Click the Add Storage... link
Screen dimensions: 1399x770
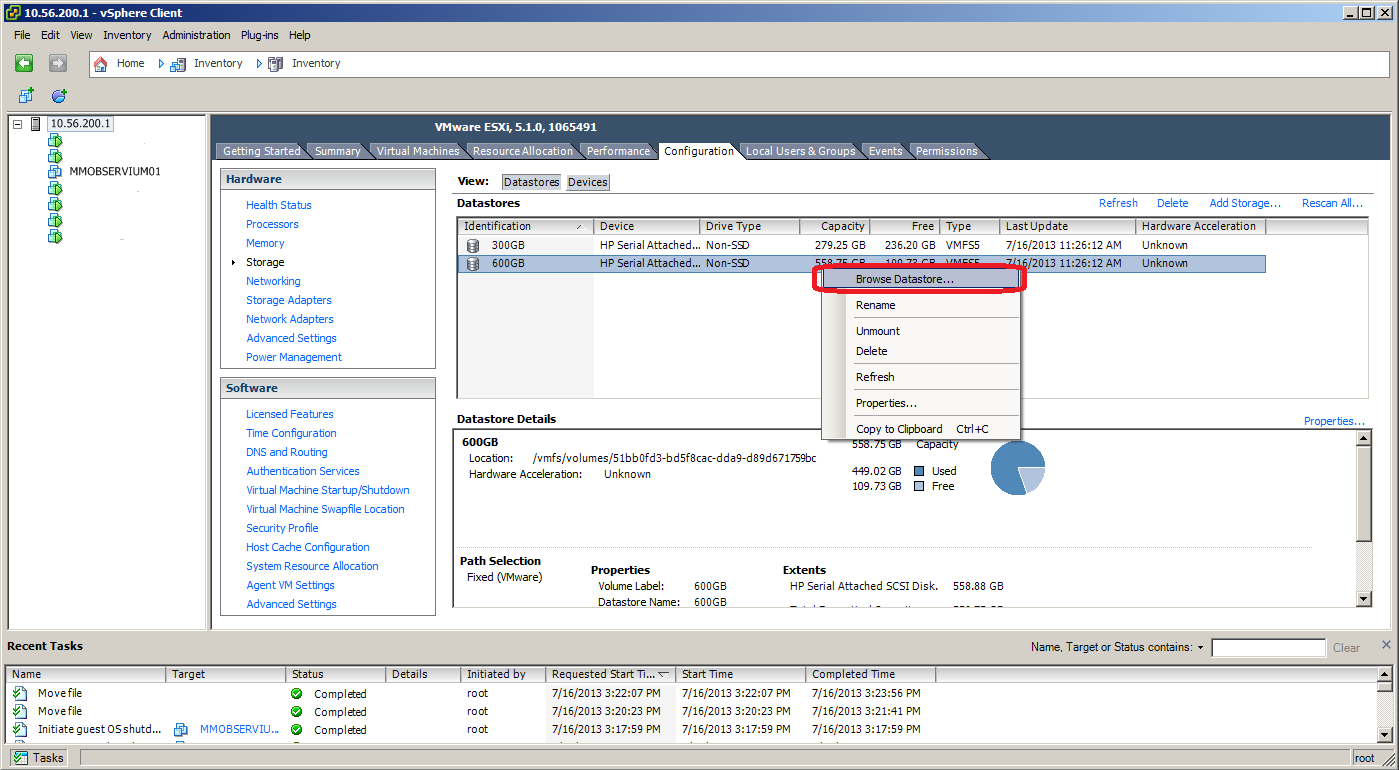[1245, 203]
